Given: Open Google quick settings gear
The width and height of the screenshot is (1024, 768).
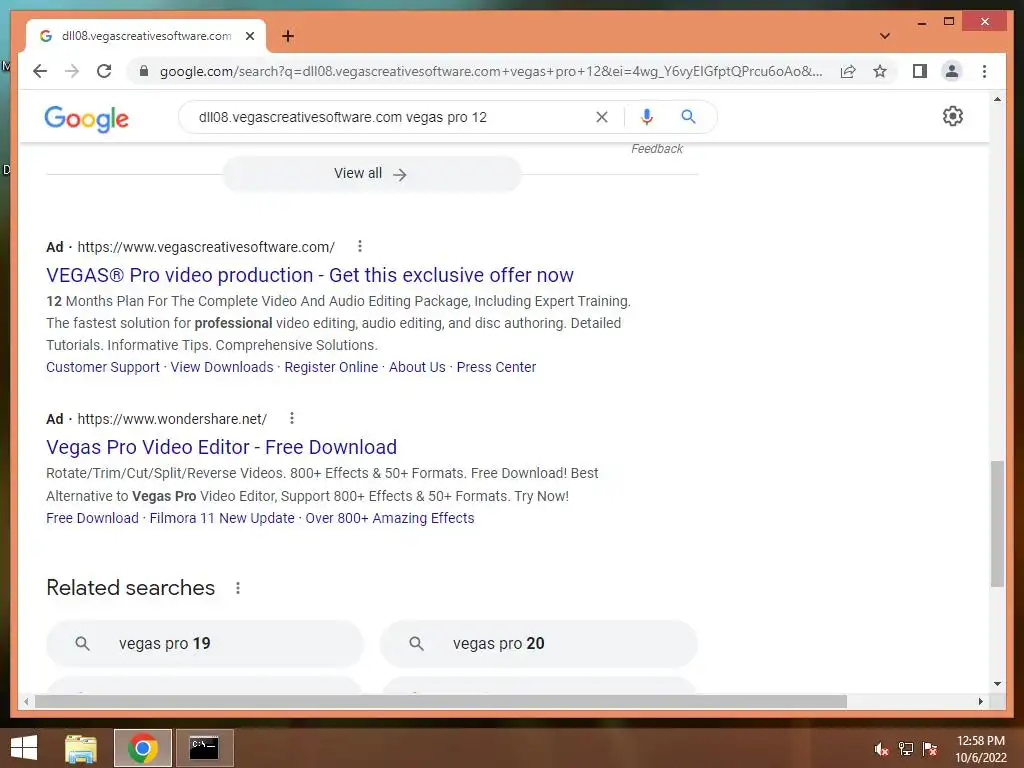Looking at the screenshot, I should pyautogui.click(x=953, y=116).
